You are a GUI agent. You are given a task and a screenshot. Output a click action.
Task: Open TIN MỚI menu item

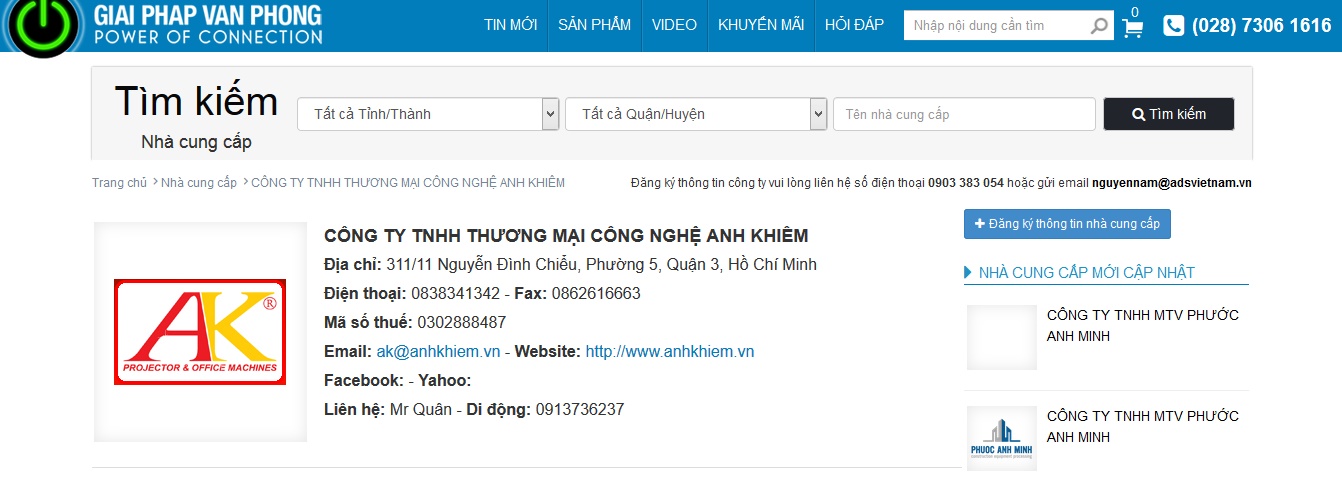pyautogui.click(x=510, y=25)
